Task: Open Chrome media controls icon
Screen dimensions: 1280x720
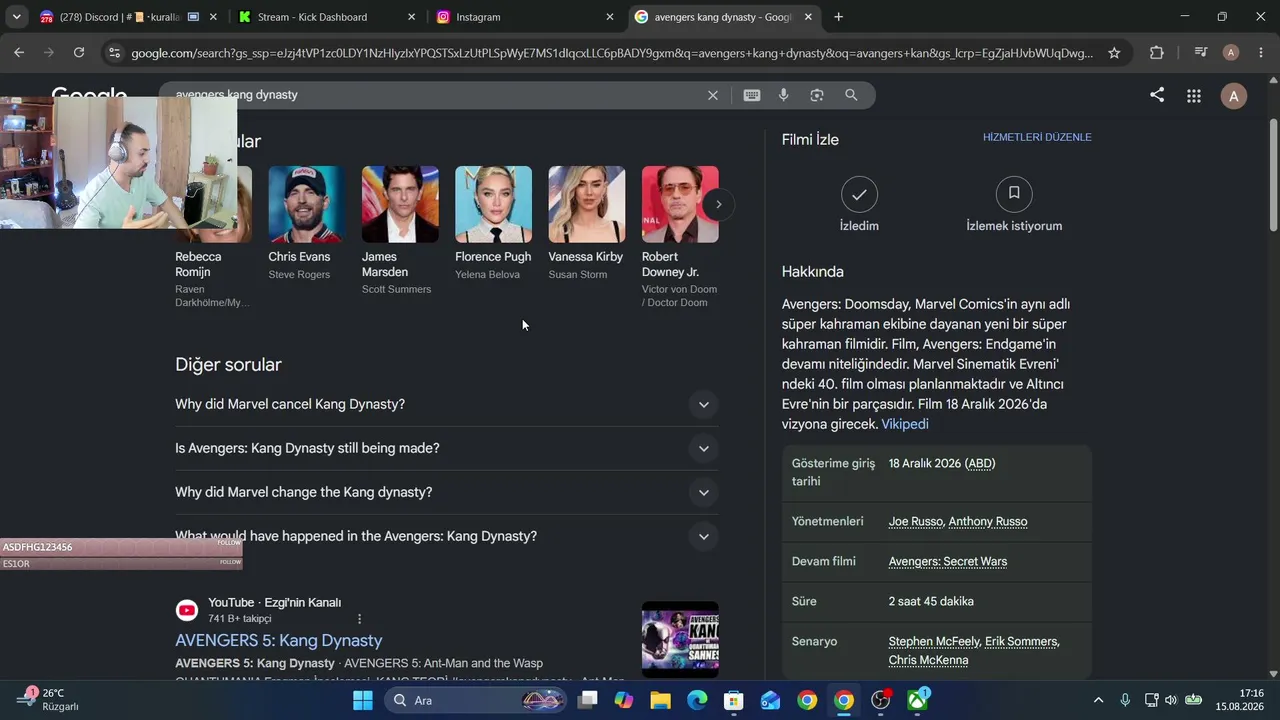Action: click(x=1201, y=53)
